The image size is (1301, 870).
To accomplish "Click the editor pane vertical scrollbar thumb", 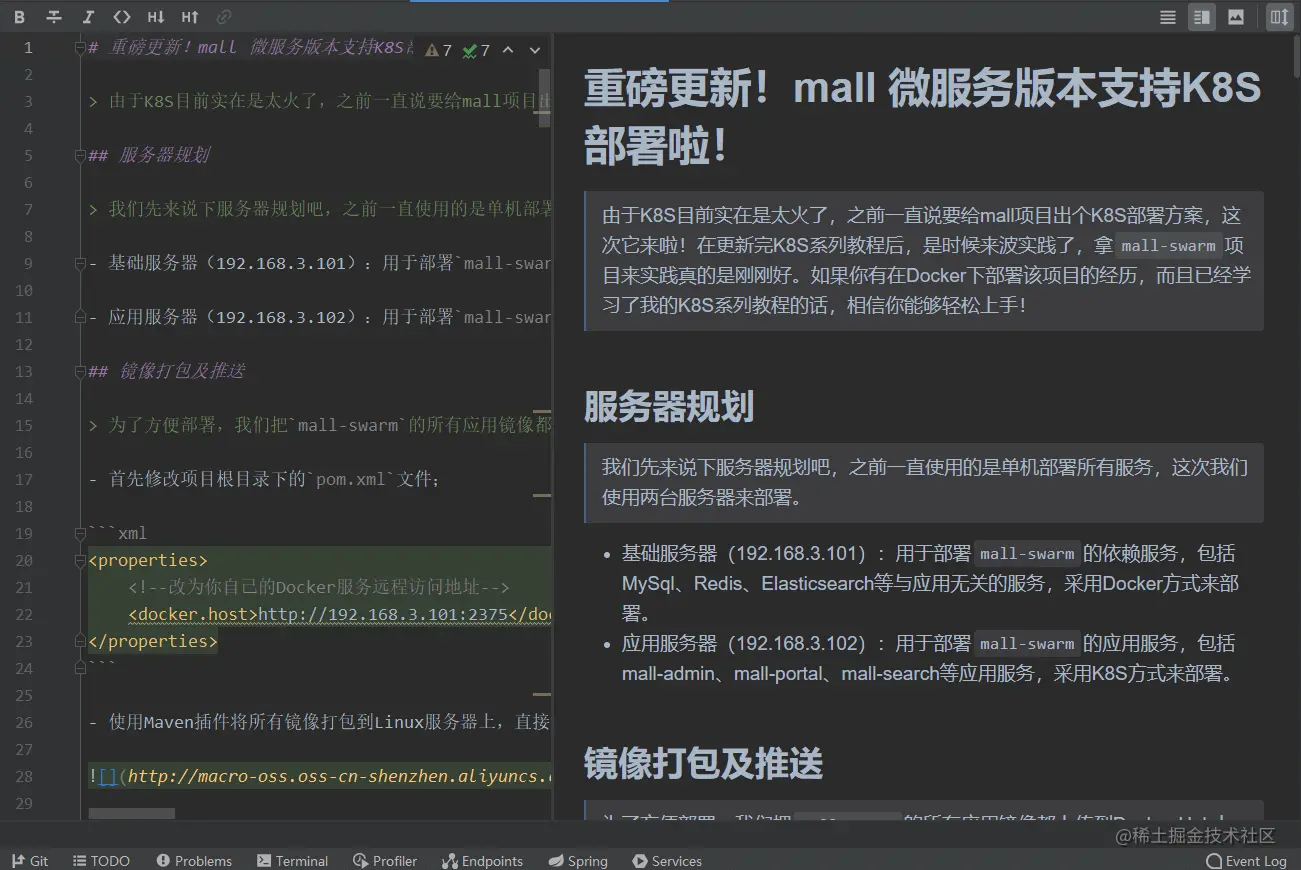I will (x=545, y=98).
